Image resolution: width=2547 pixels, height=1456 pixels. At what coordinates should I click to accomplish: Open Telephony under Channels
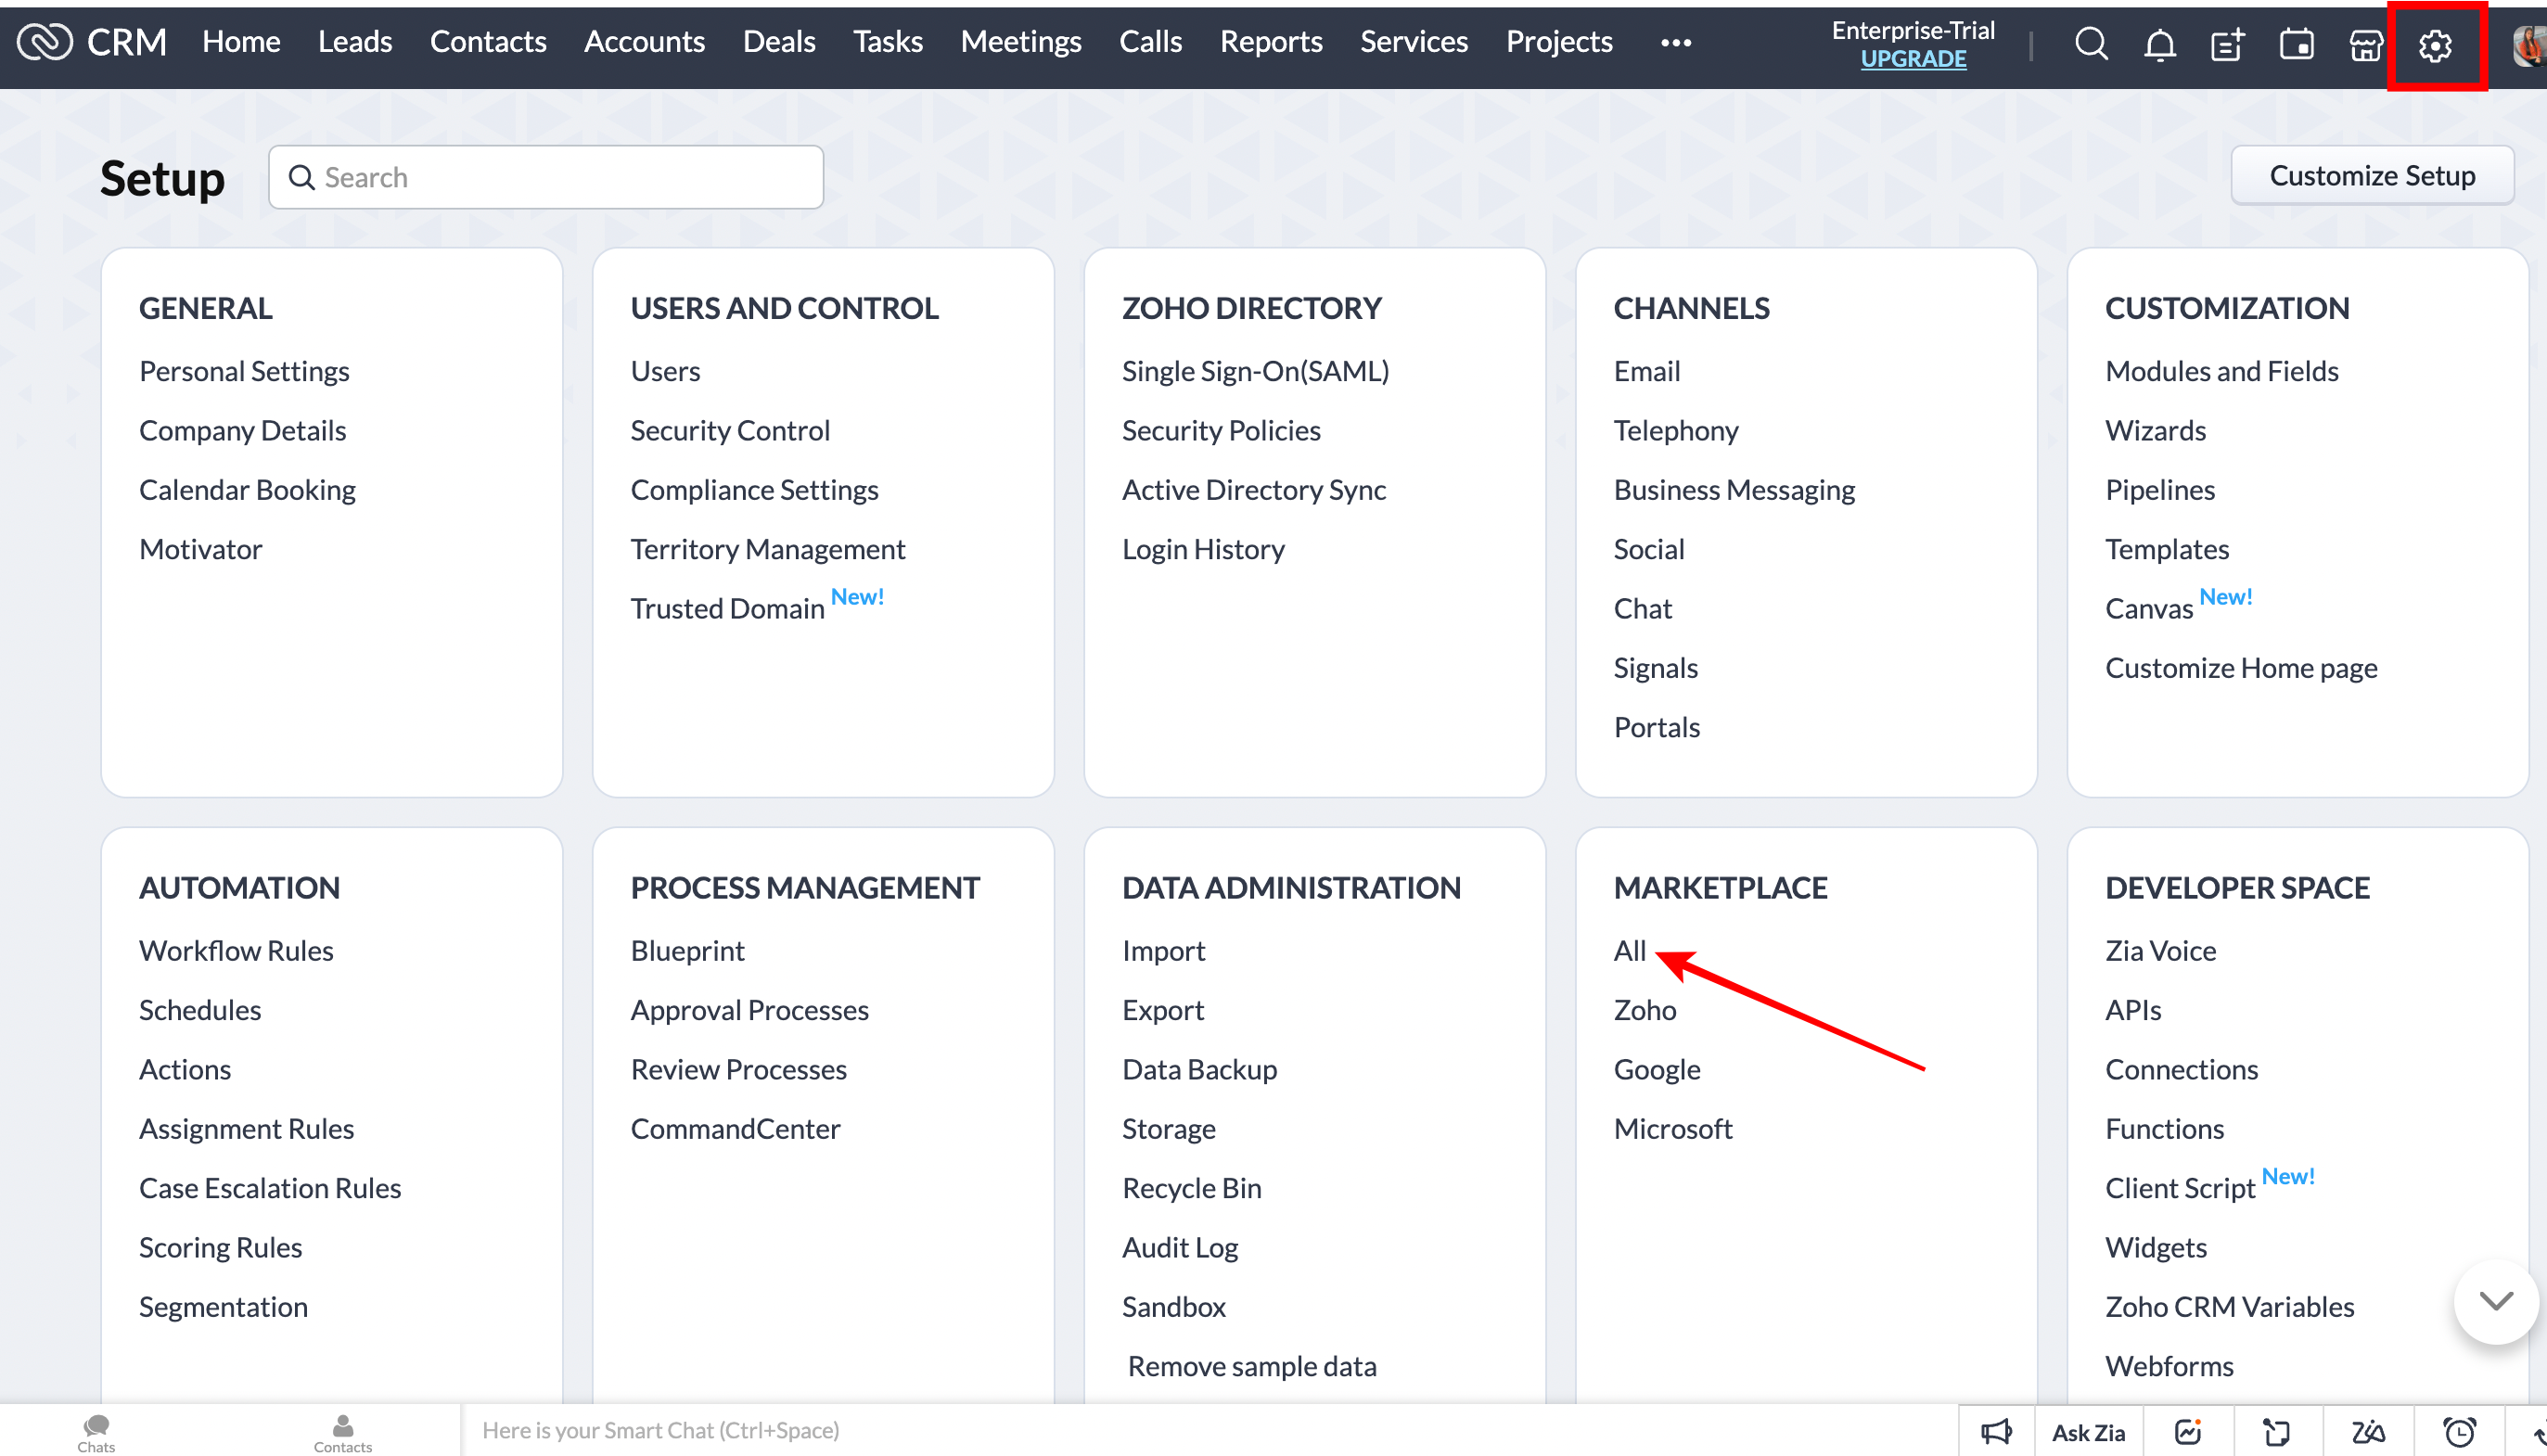[x=1676, y=430]
